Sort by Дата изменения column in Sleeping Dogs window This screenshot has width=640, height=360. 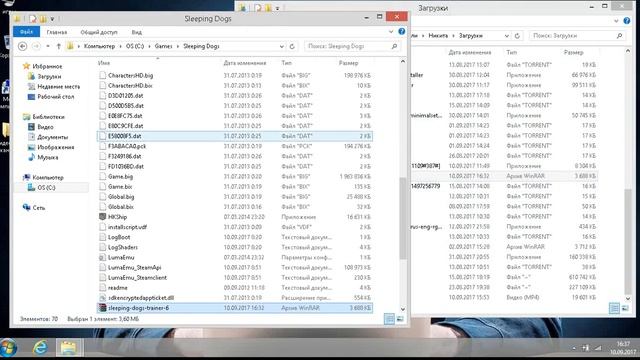244,63
